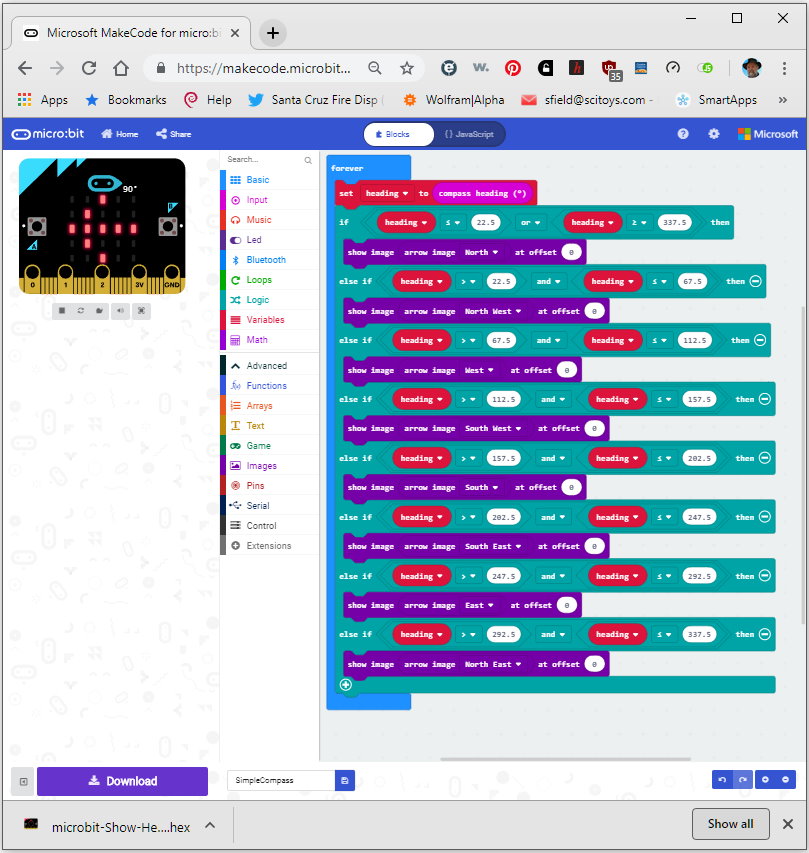Switch the editor to JavaScript
Screen dimensions: 809x853
(469, 134)
